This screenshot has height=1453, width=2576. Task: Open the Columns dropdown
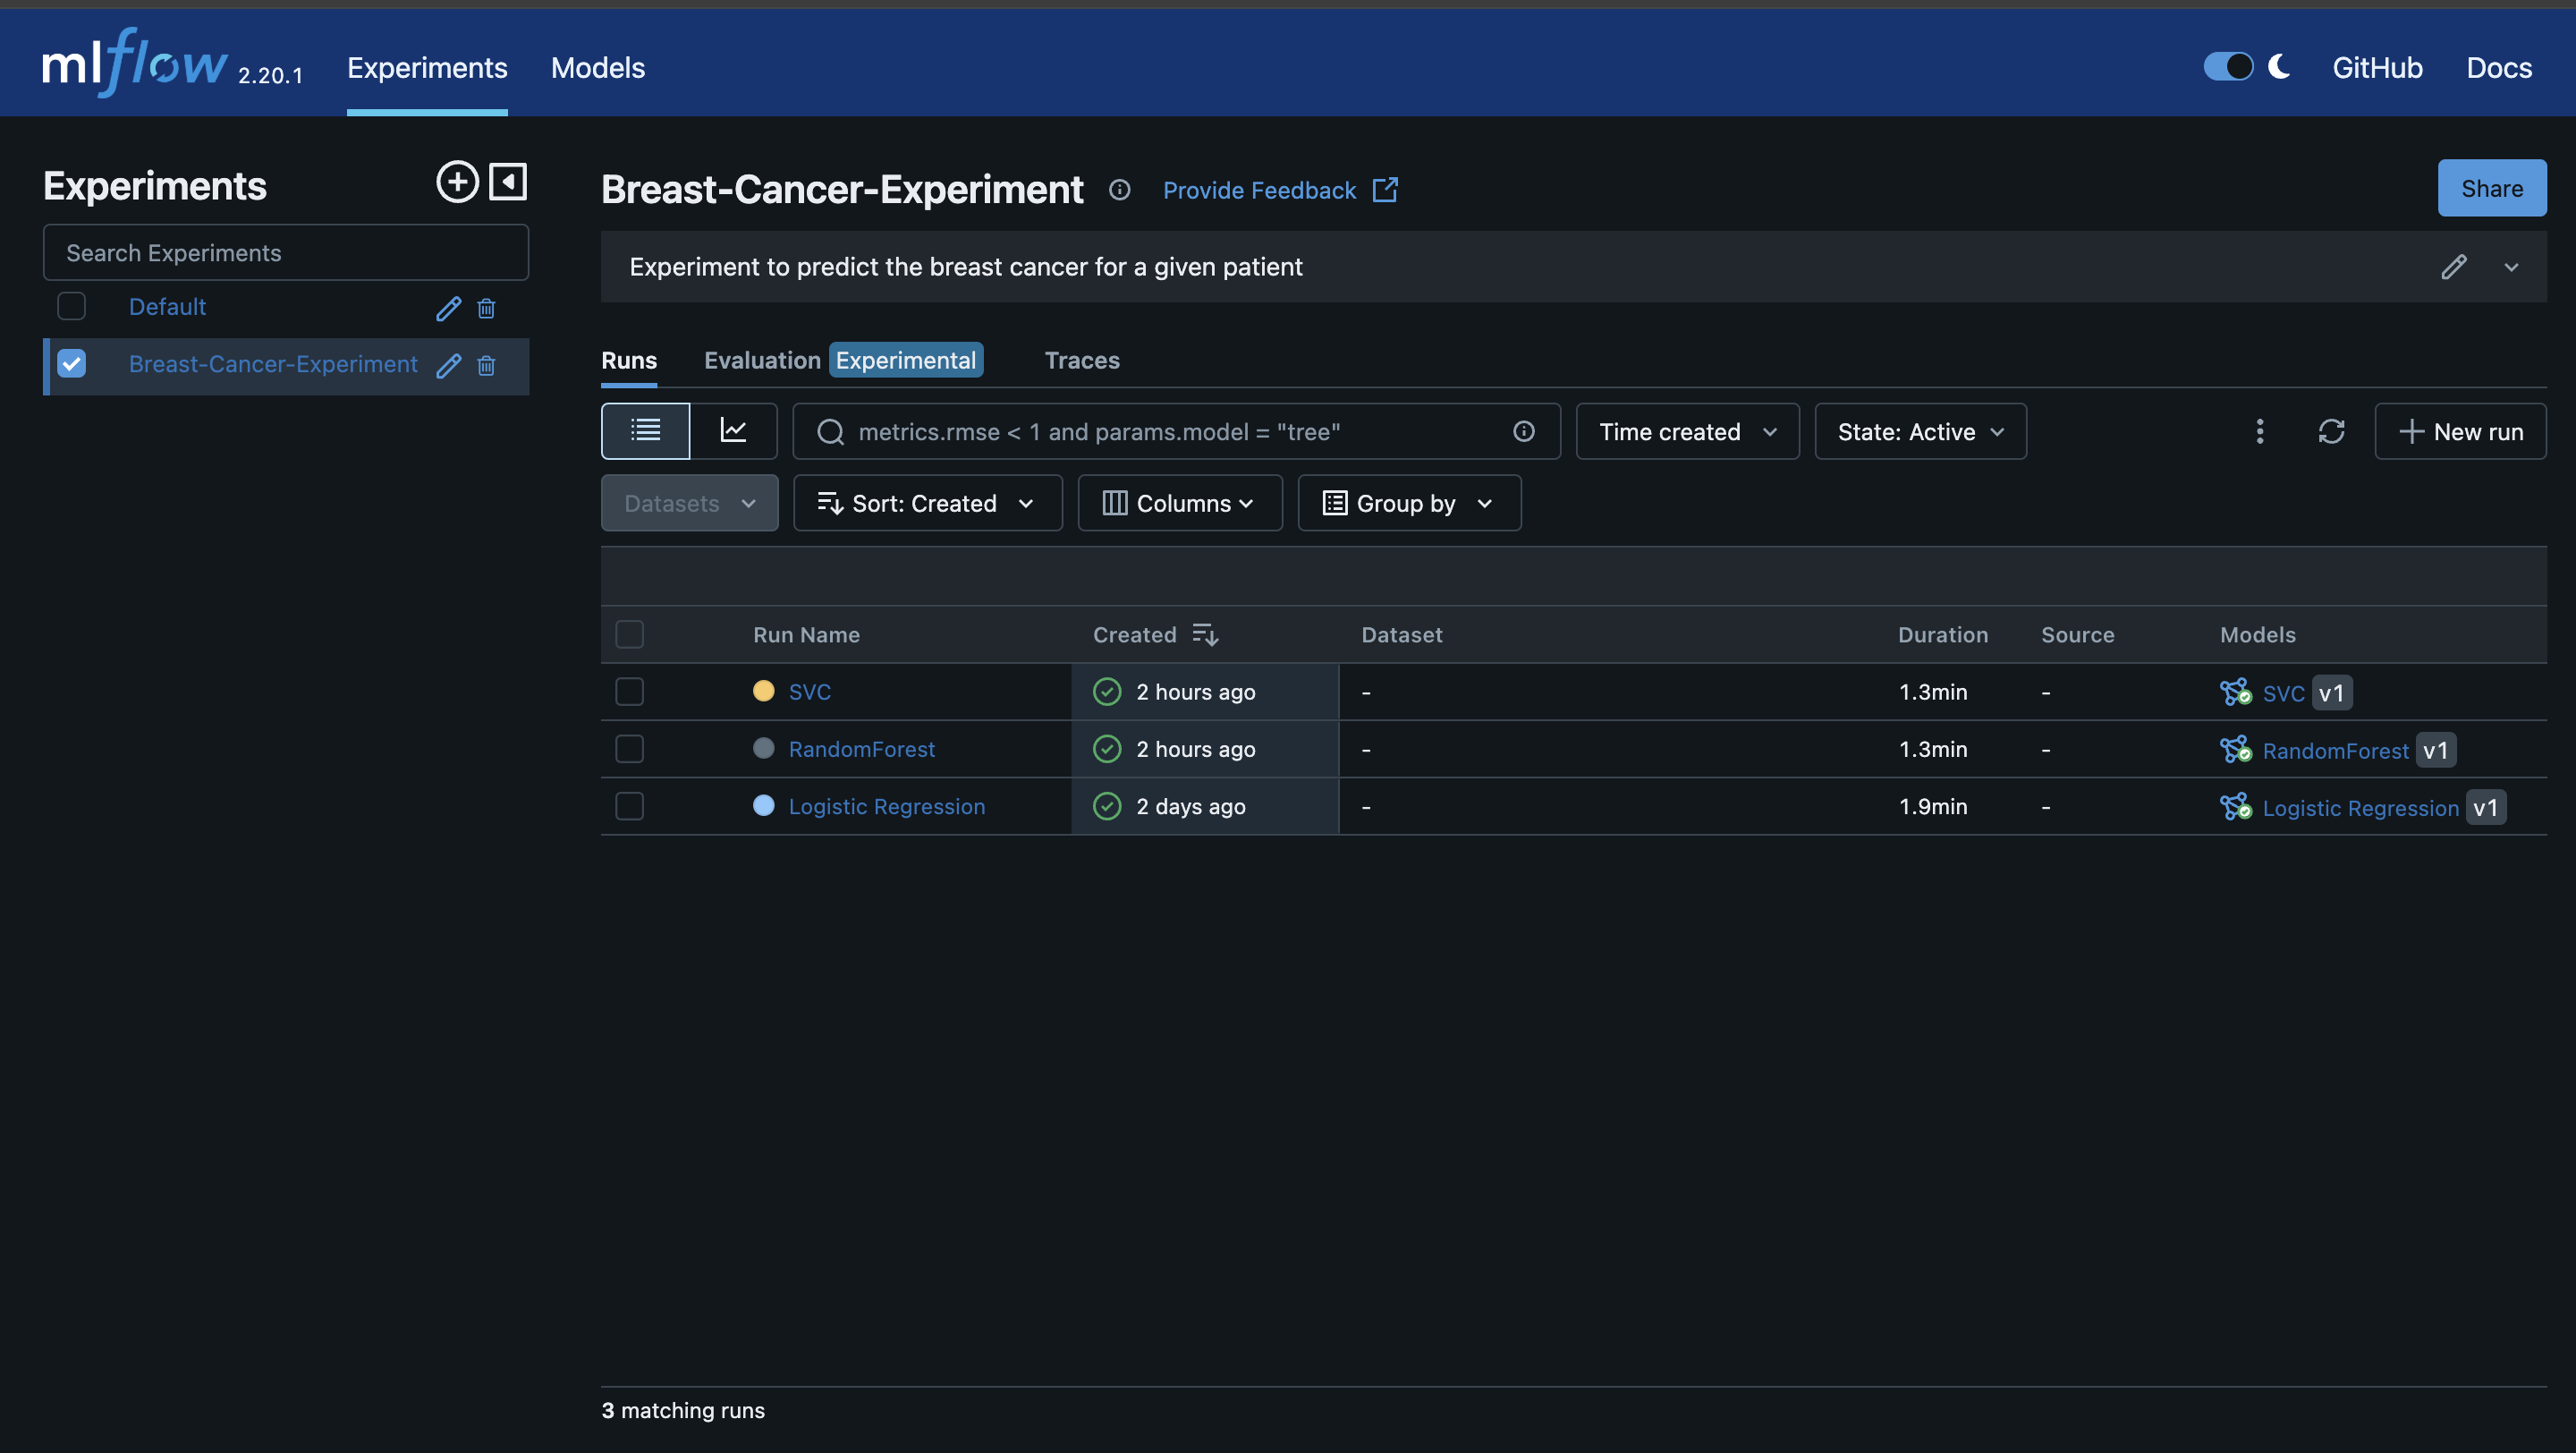pyautogui.click(x=1179, y=503)
